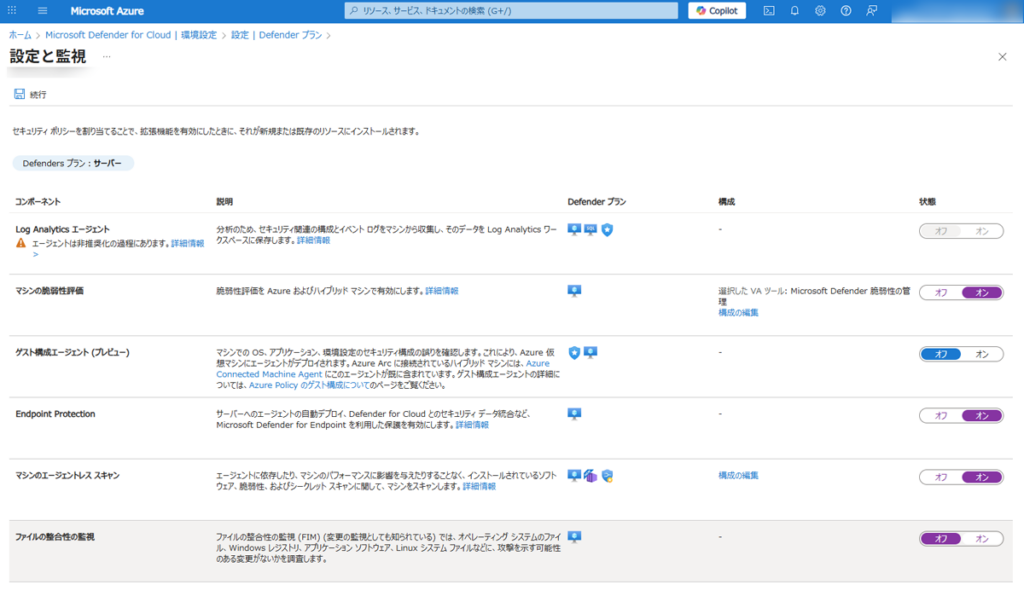Screen dimensions: 1024x596
Task: Open the help question mark icon
Action: tap(846, 11)
